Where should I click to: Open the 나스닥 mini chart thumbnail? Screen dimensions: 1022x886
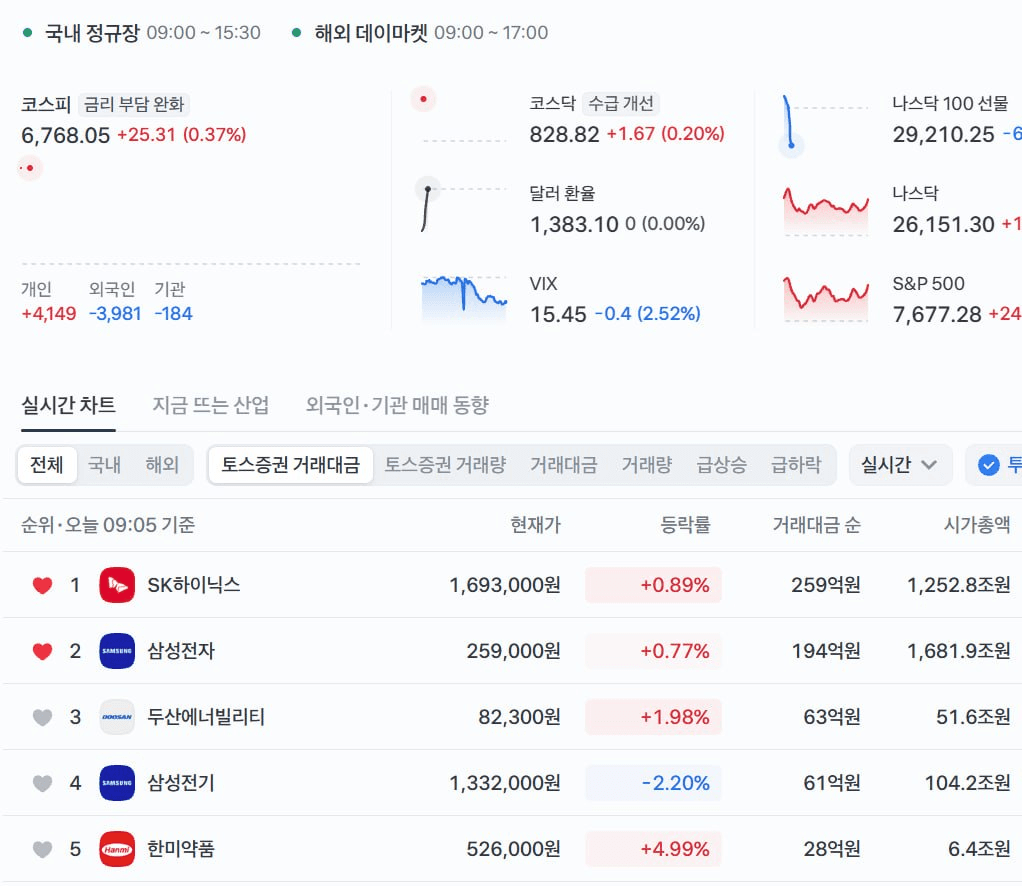point(826,211)
